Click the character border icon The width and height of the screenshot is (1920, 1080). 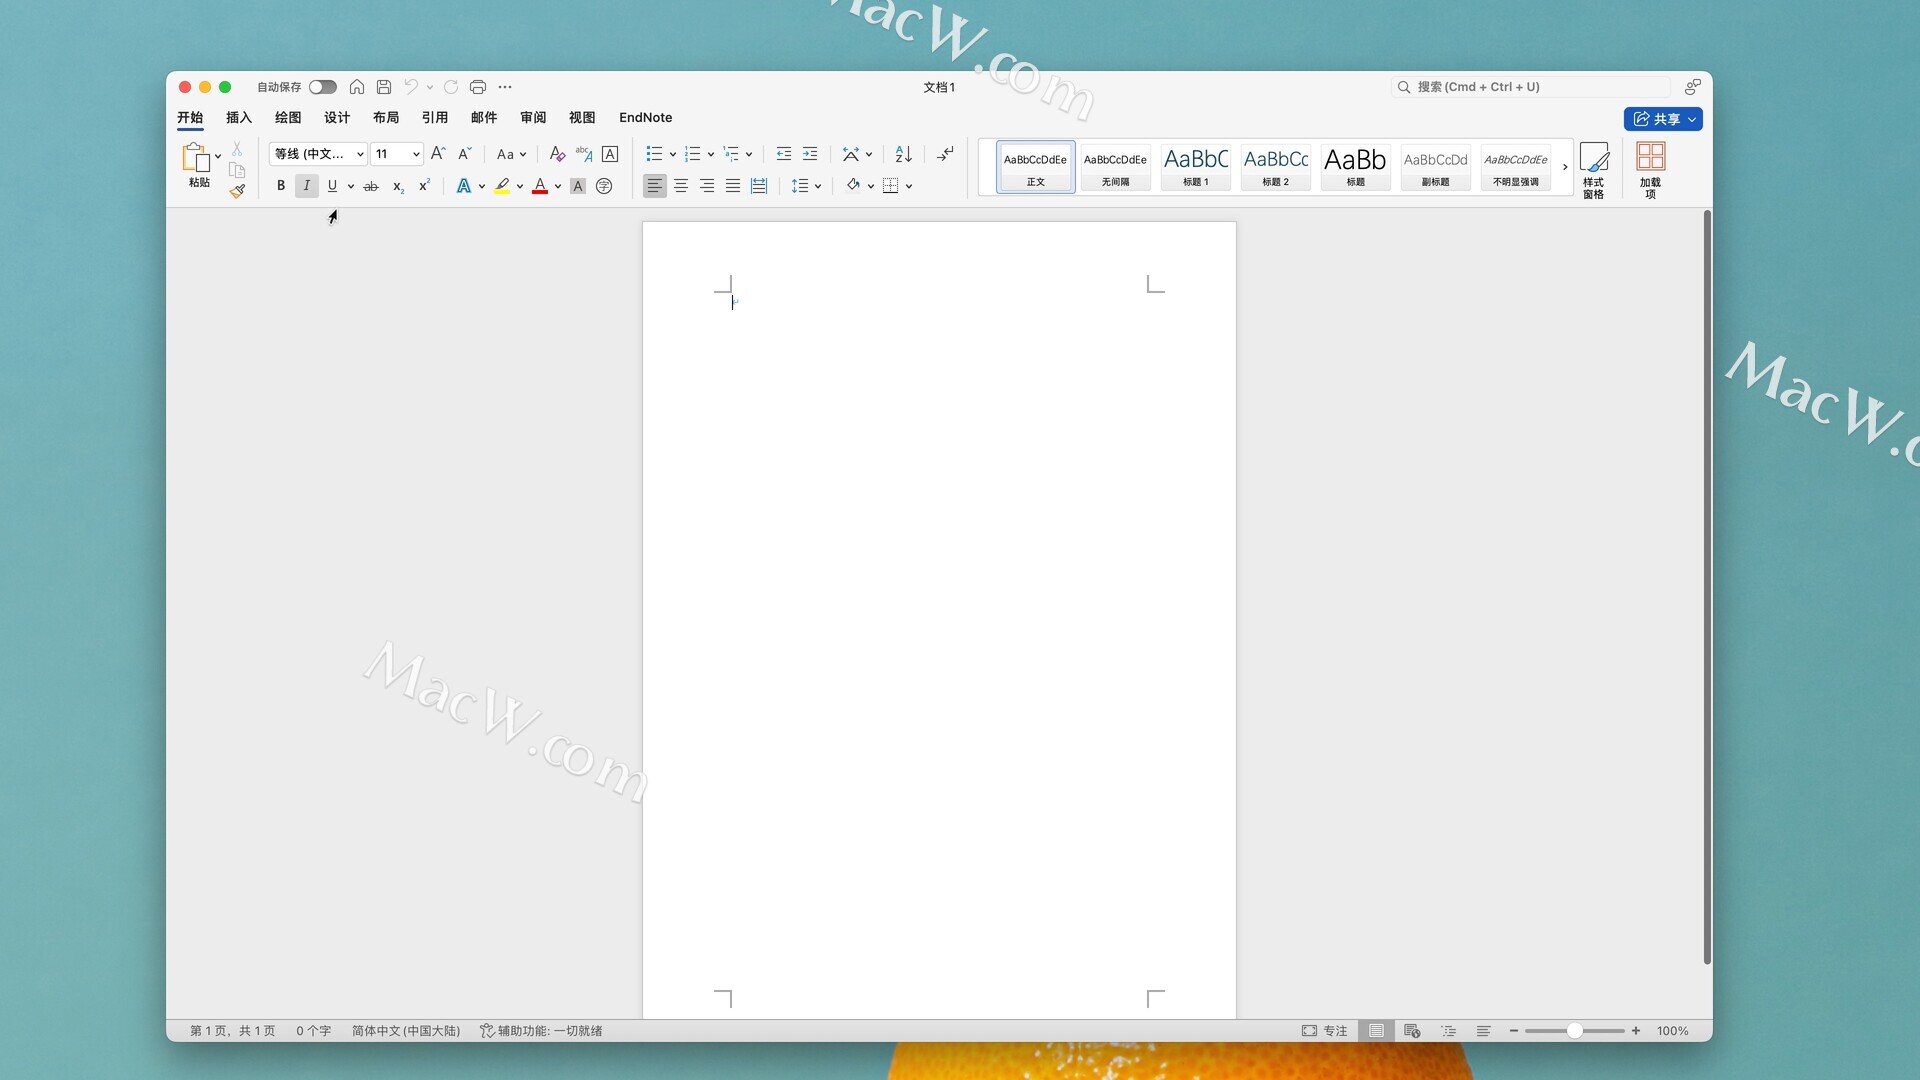610,154
